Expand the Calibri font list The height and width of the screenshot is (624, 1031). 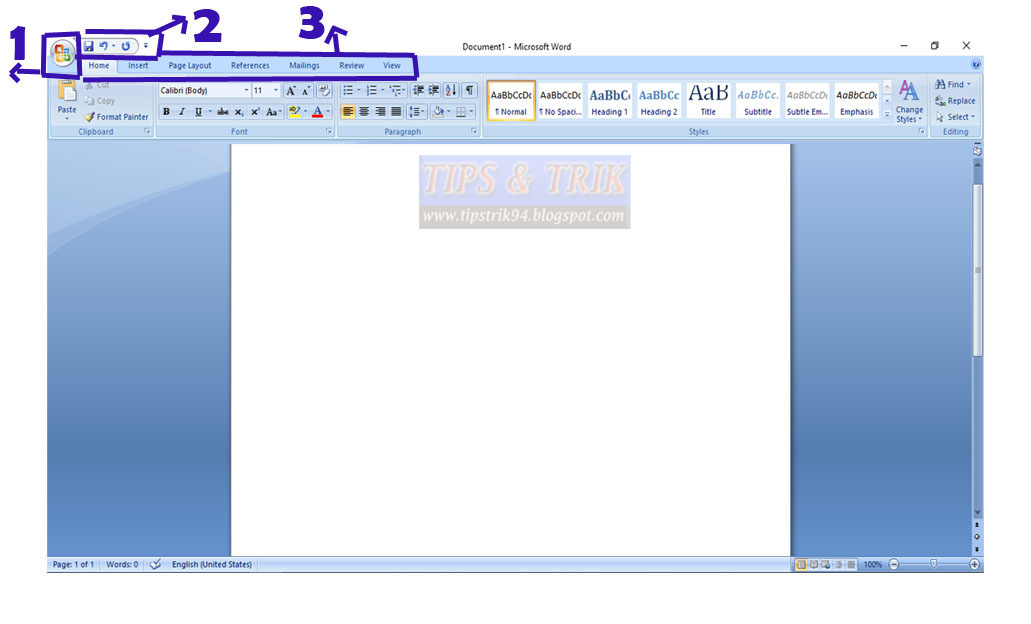(x=246, y=89)
